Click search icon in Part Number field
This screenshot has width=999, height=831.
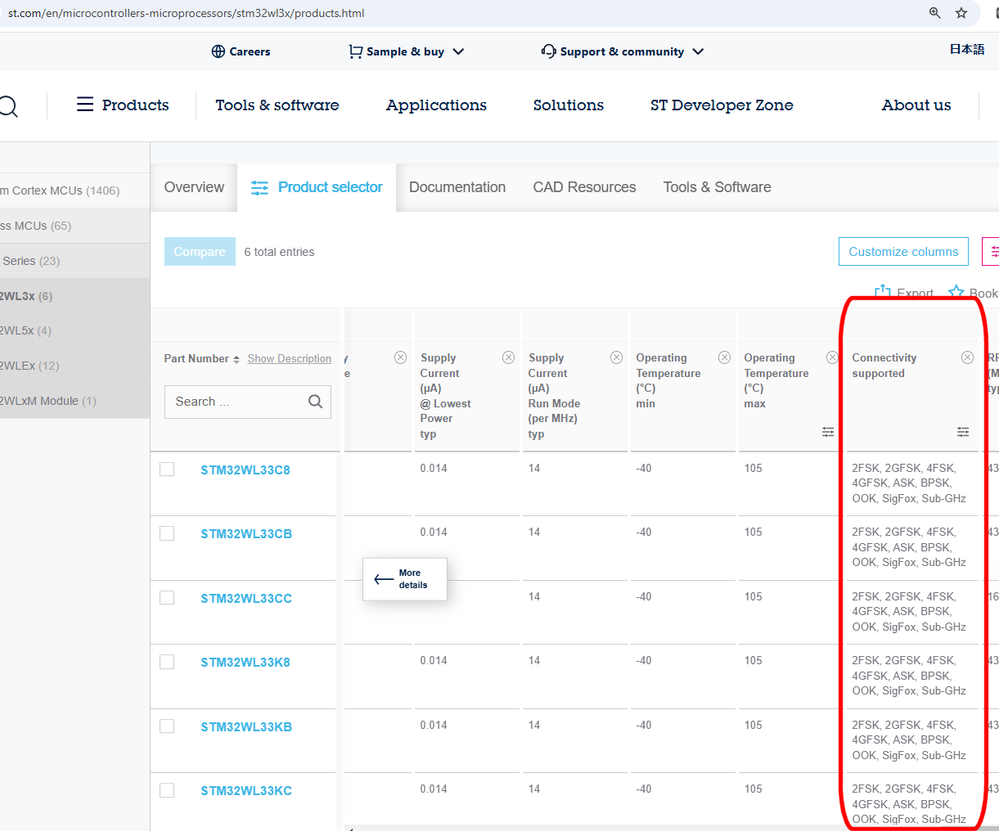[x=315, y=401]
